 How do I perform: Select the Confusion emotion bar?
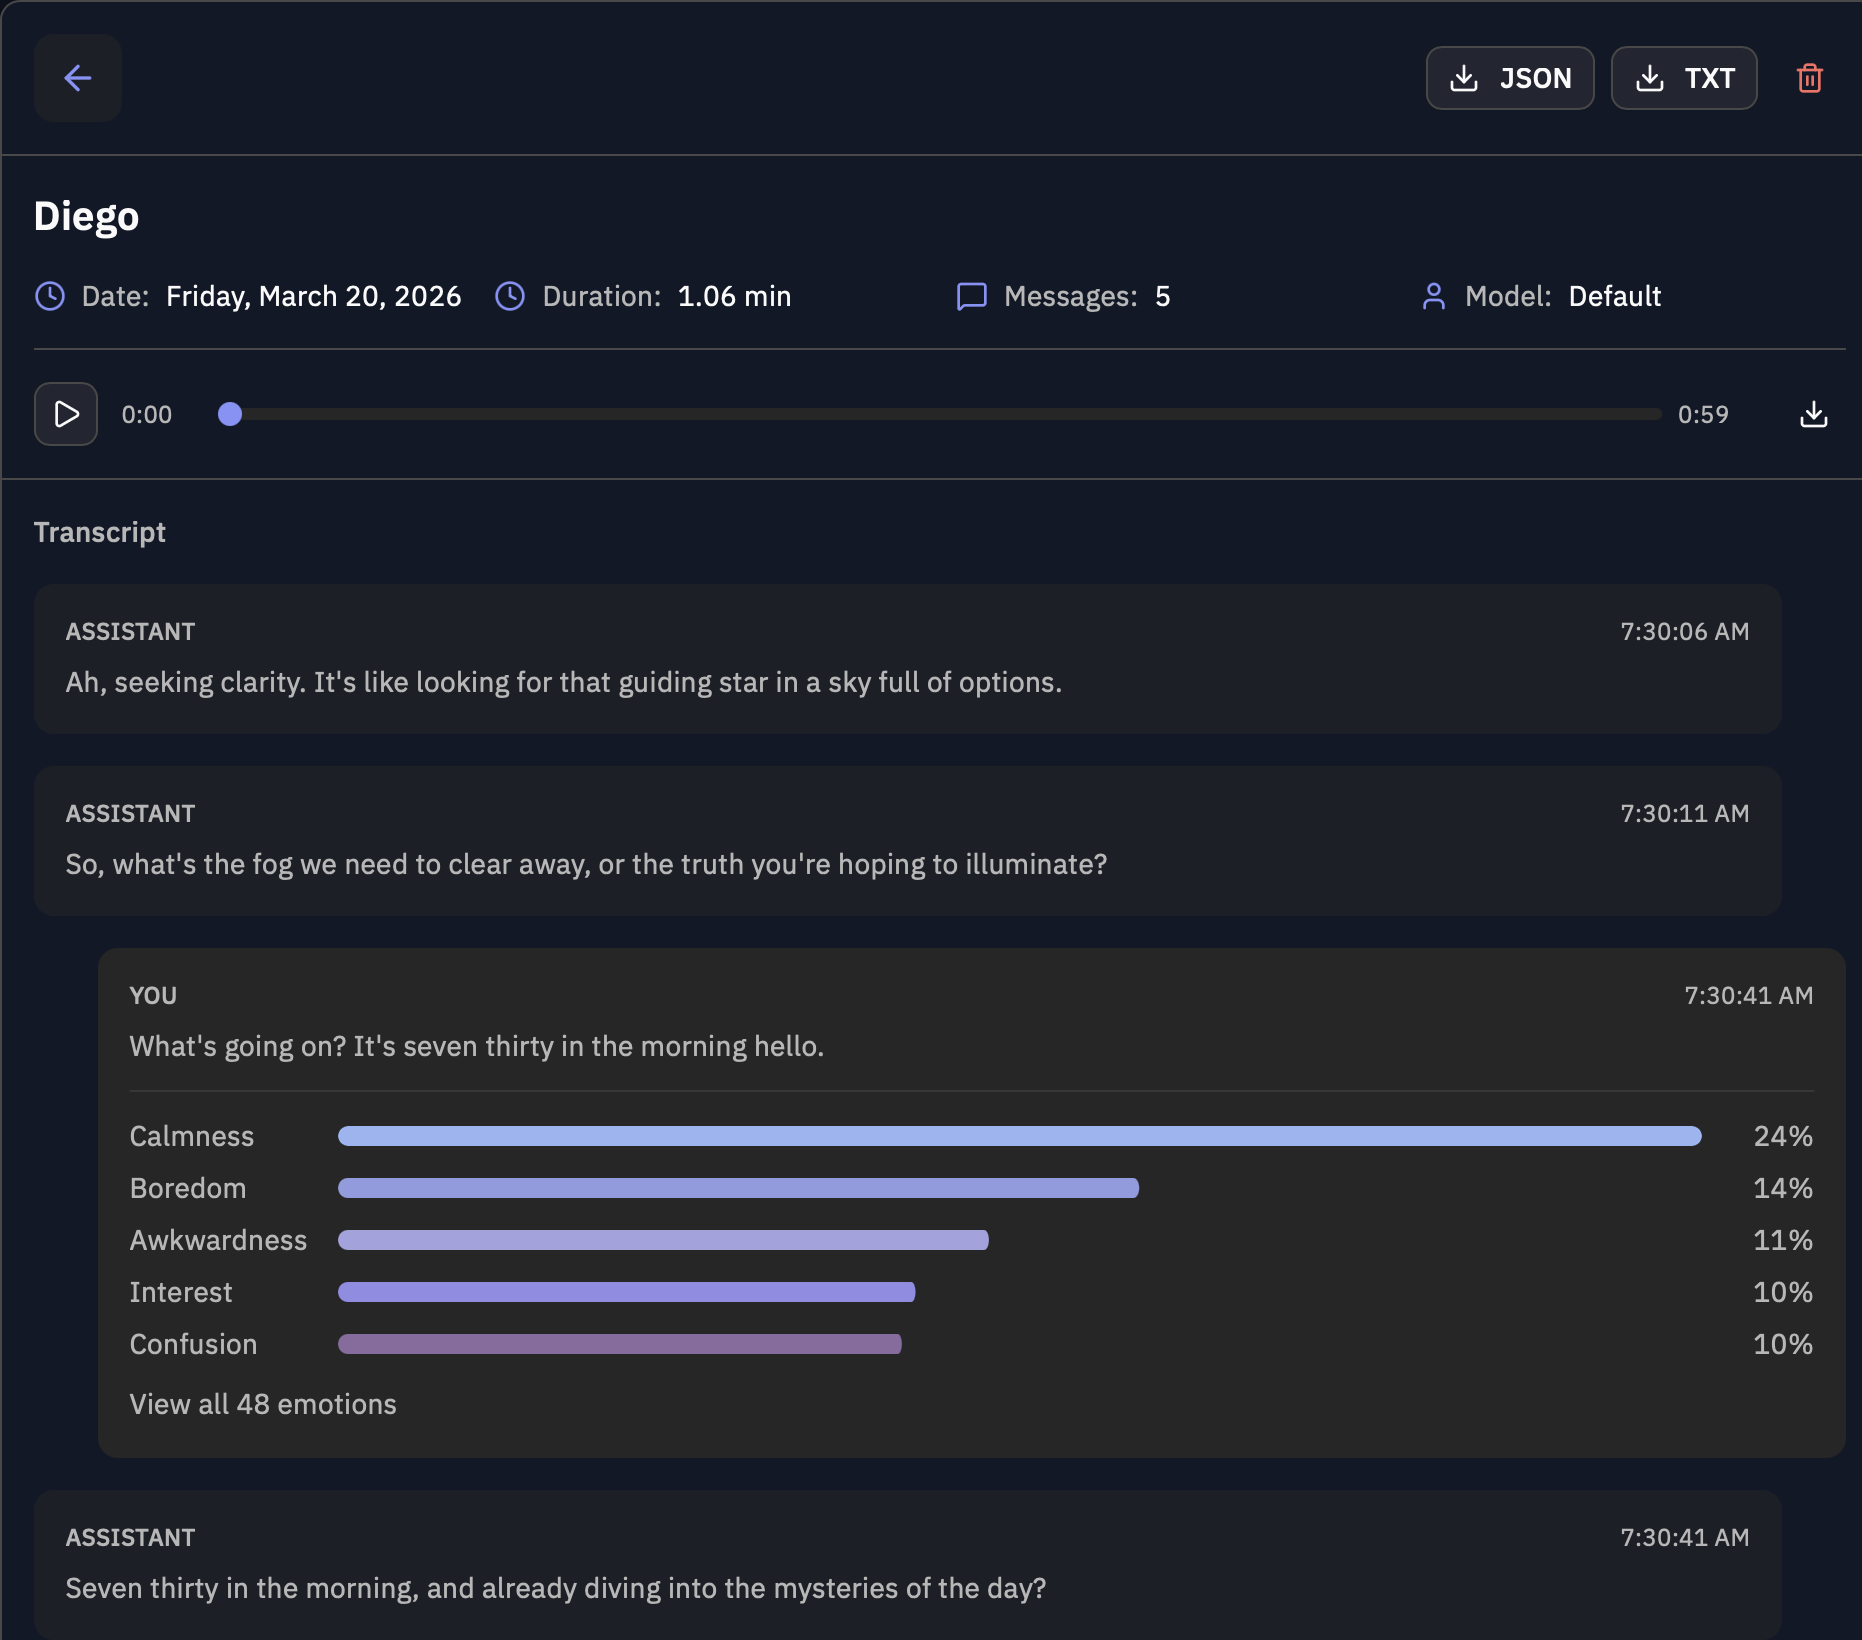(x=620, y=1344)
